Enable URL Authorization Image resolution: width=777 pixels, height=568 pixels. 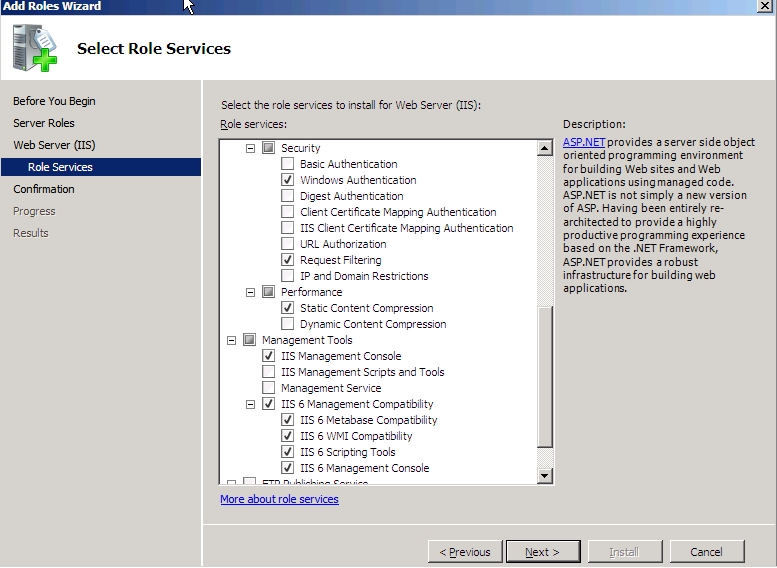click(x=287, y=244)
